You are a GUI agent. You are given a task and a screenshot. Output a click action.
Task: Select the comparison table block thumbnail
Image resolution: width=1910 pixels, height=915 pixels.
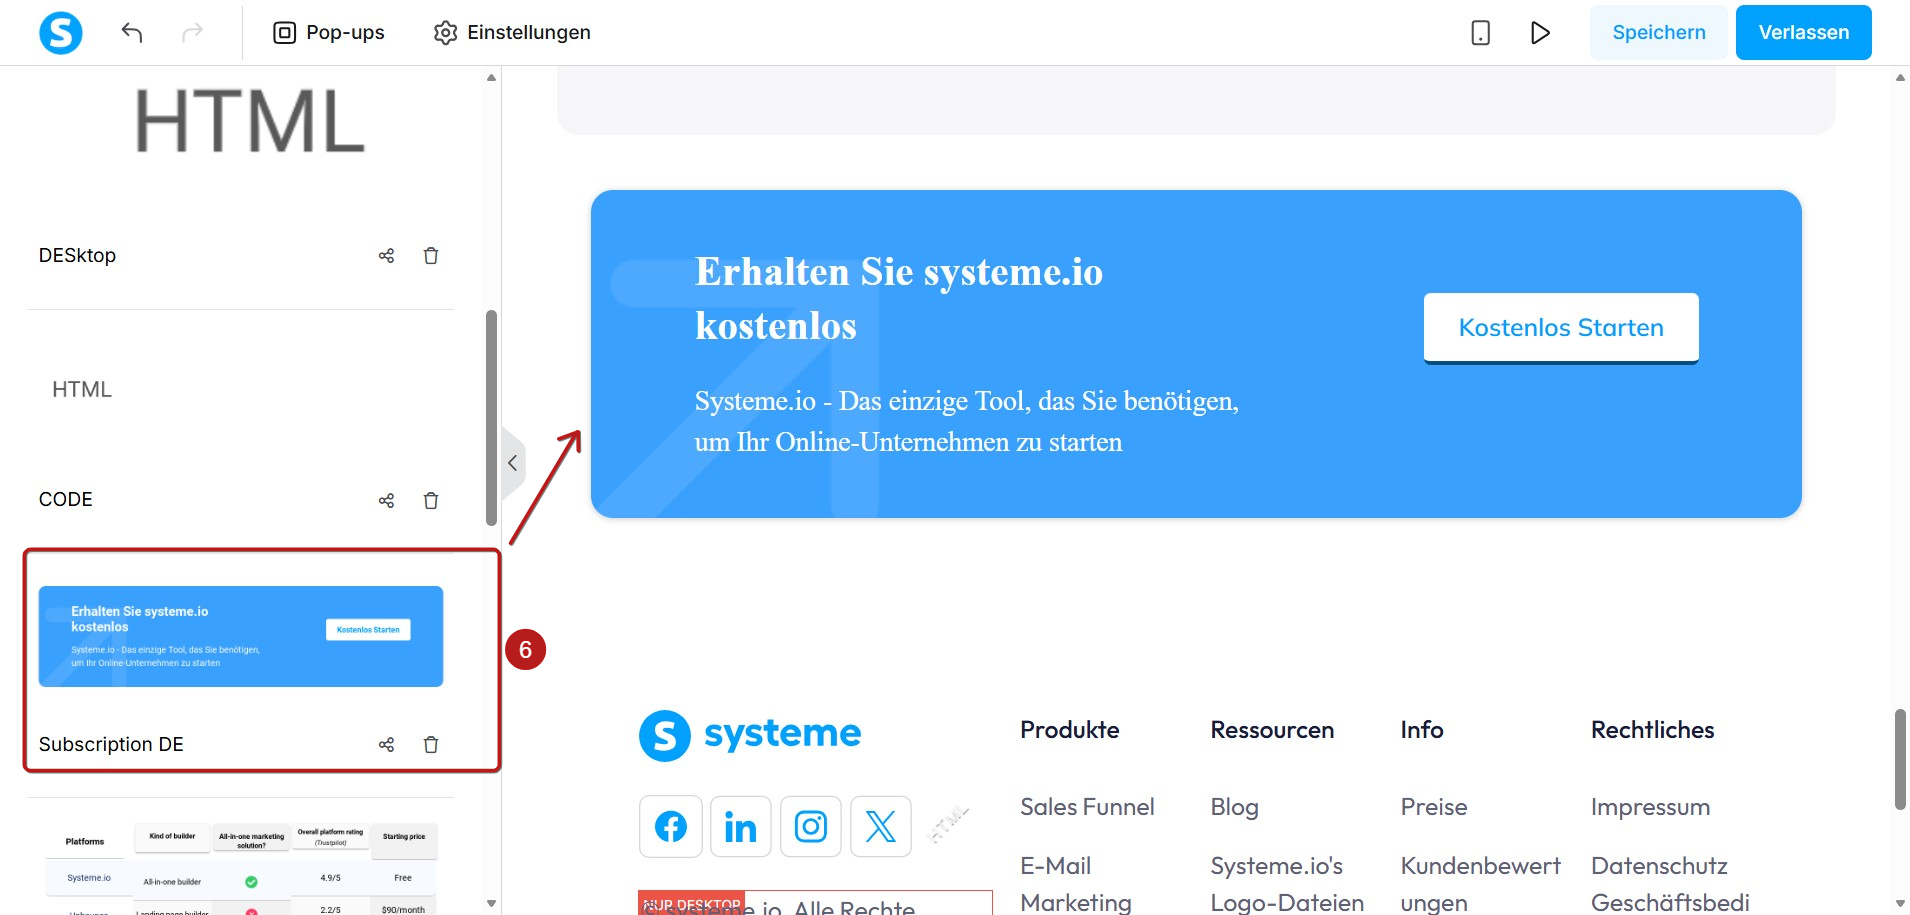[241, 866]
